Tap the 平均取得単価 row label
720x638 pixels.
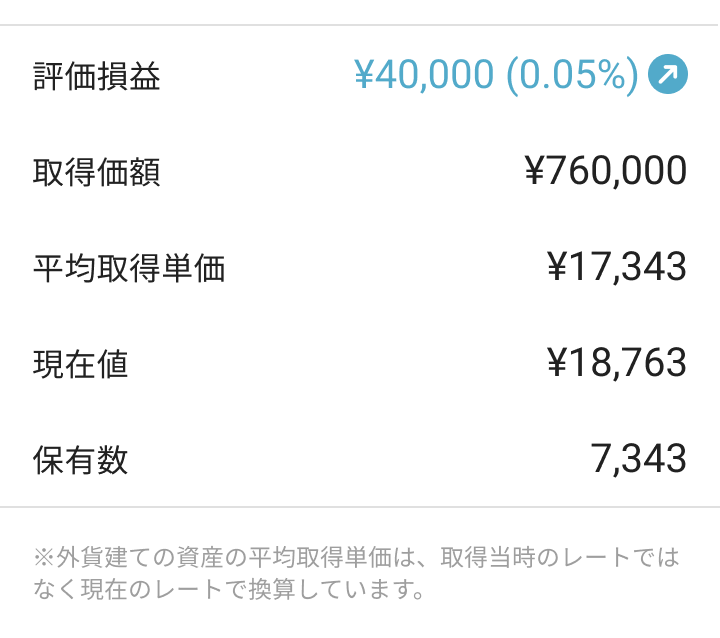click(x=128, y=268)
